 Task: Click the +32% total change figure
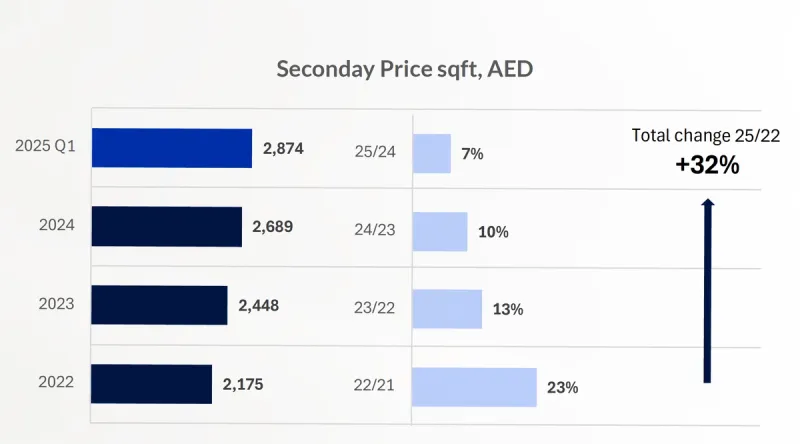(x=707, y=165)
